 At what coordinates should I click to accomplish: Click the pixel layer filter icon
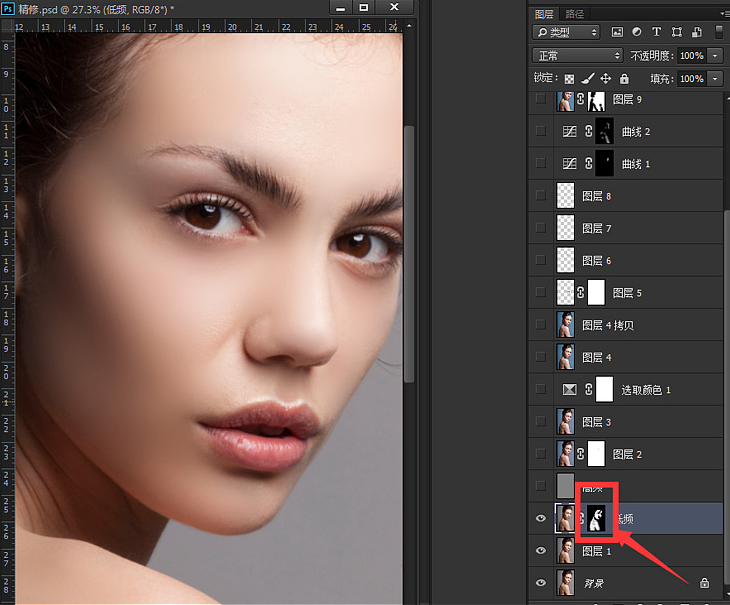click(617, 33)
